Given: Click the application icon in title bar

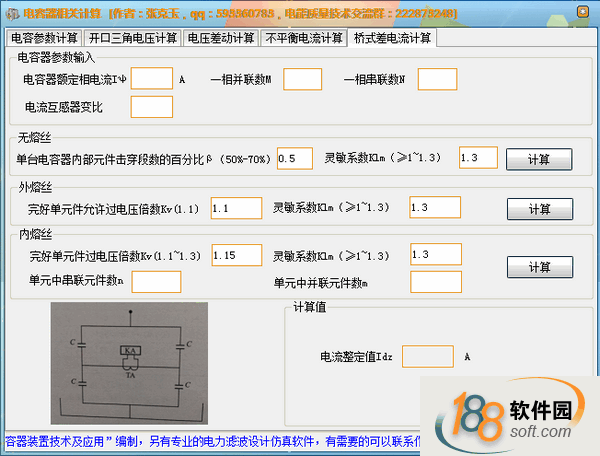Looking at the screenshot, I should pos(12,14).
